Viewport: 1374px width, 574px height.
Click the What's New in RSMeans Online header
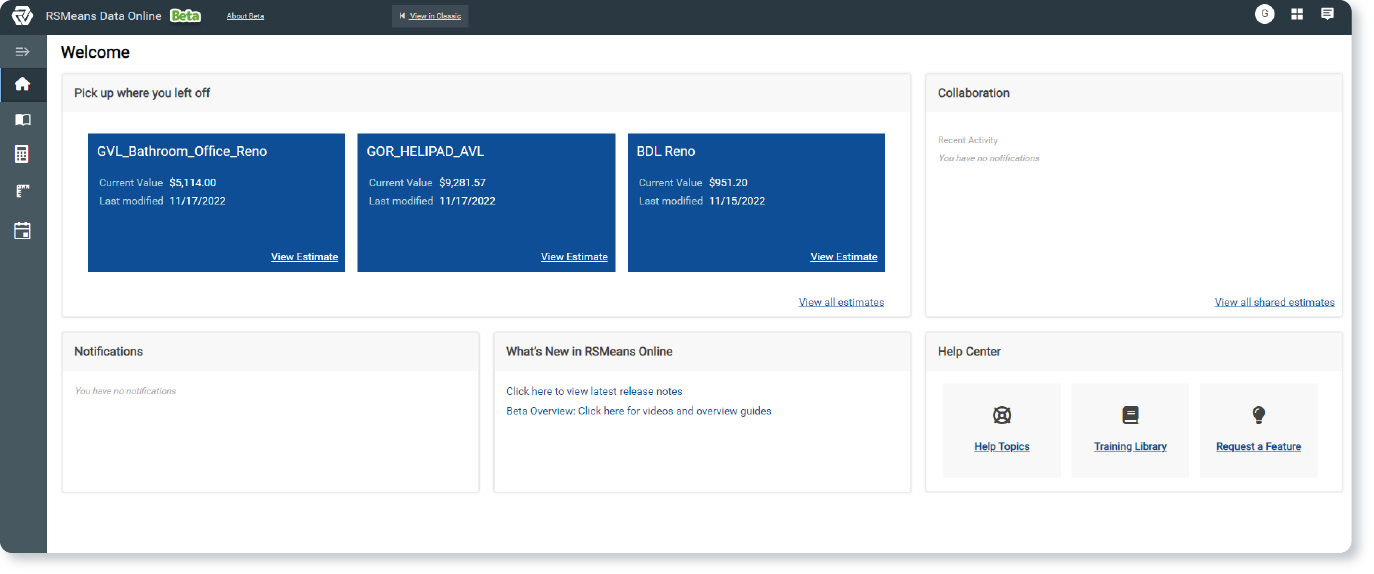pos(589,352)
